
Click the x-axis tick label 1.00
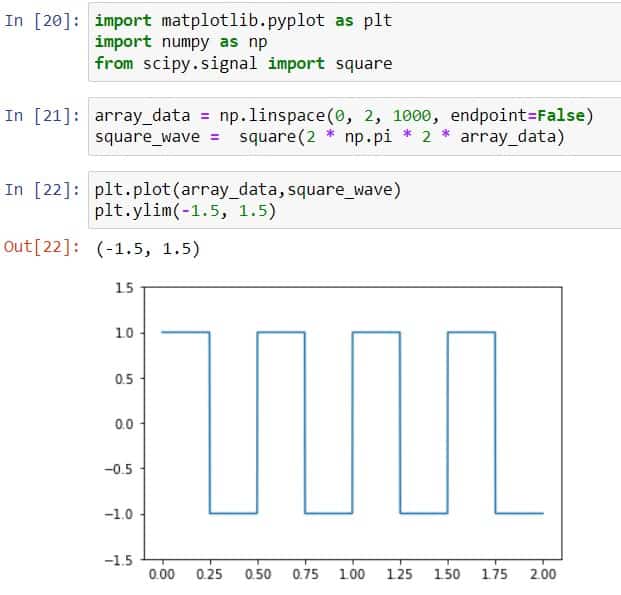tap(352, 574)
